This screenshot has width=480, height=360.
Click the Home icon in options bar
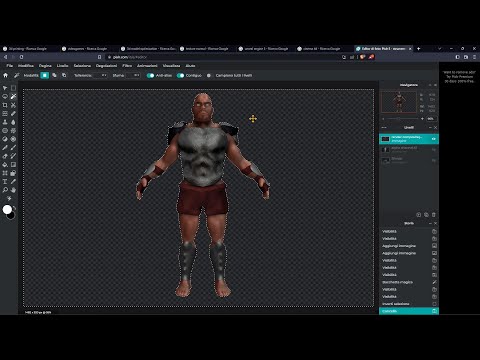click(x=5, y=75)
